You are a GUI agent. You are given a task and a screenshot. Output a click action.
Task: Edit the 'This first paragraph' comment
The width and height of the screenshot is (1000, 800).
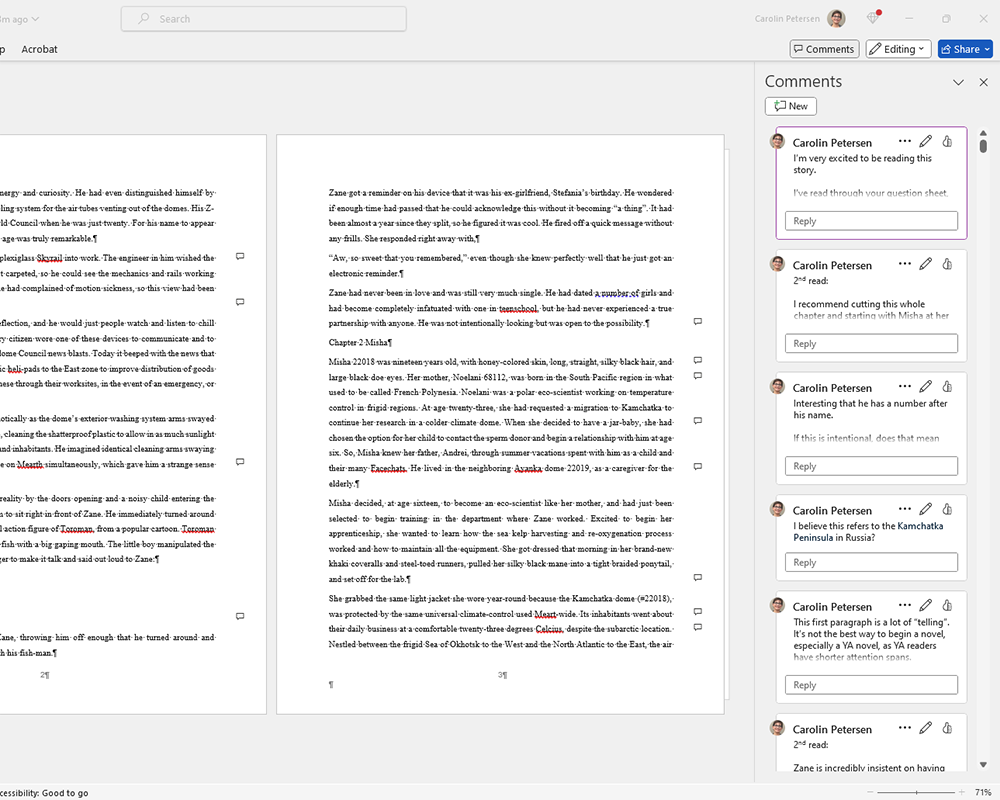(x=925, y=605)
